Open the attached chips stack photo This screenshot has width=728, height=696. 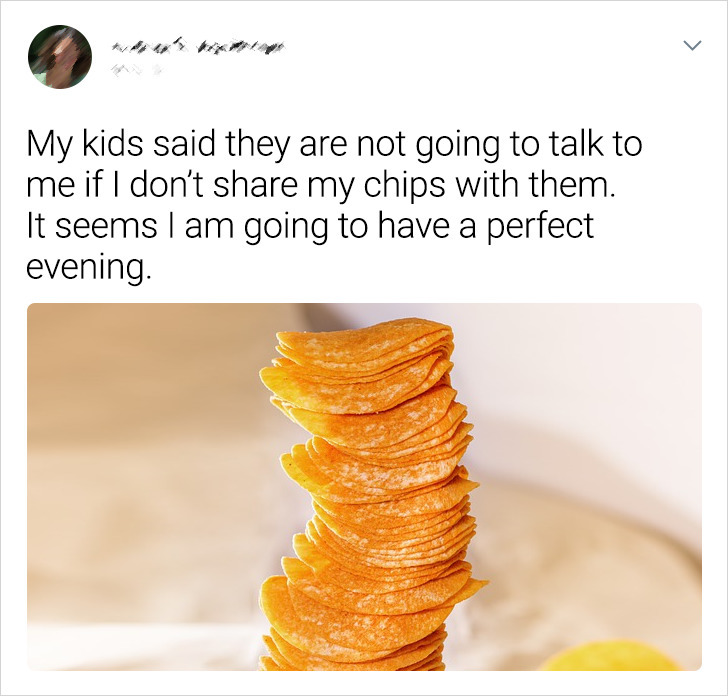[364, 487]
